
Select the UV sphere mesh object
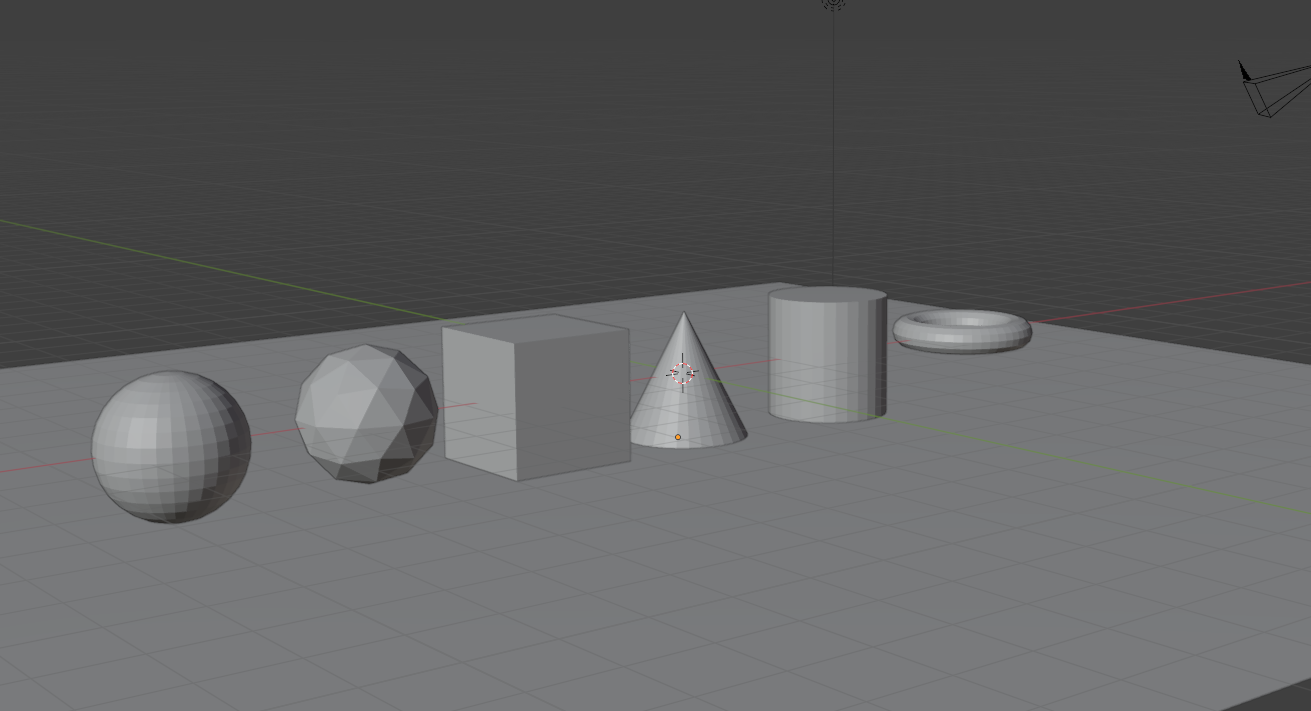[171, 447]
